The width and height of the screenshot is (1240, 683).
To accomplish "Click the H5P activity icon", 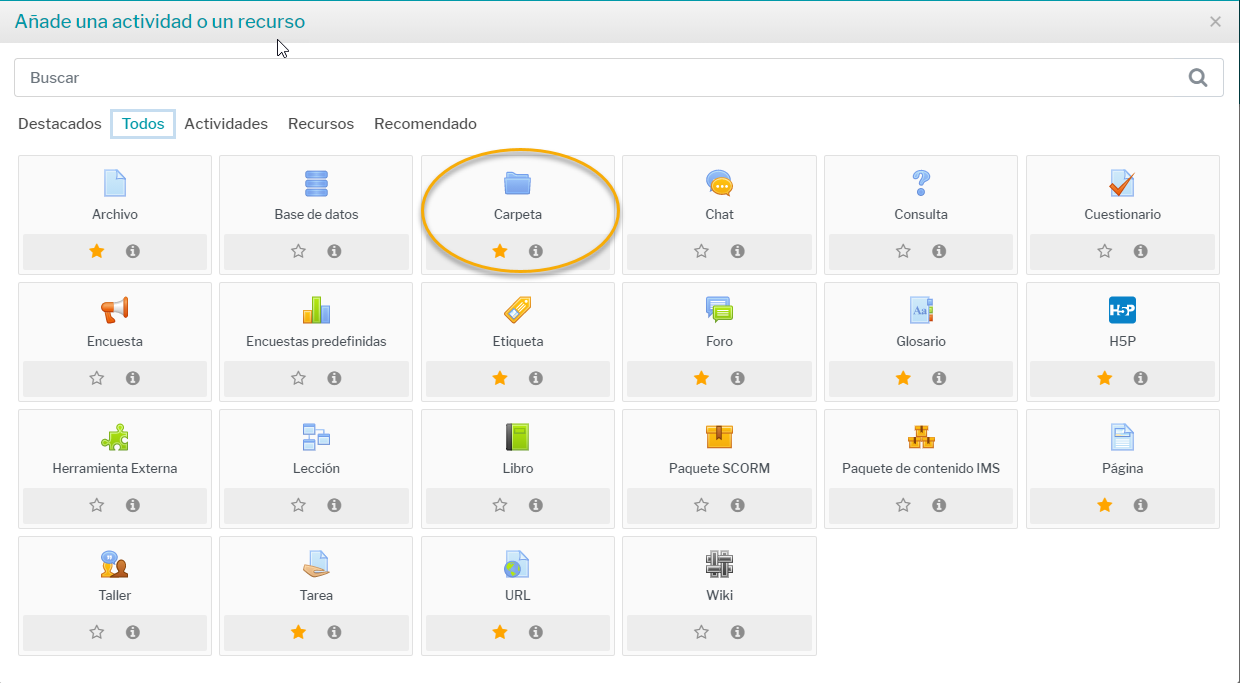I will click(1122, 310).
